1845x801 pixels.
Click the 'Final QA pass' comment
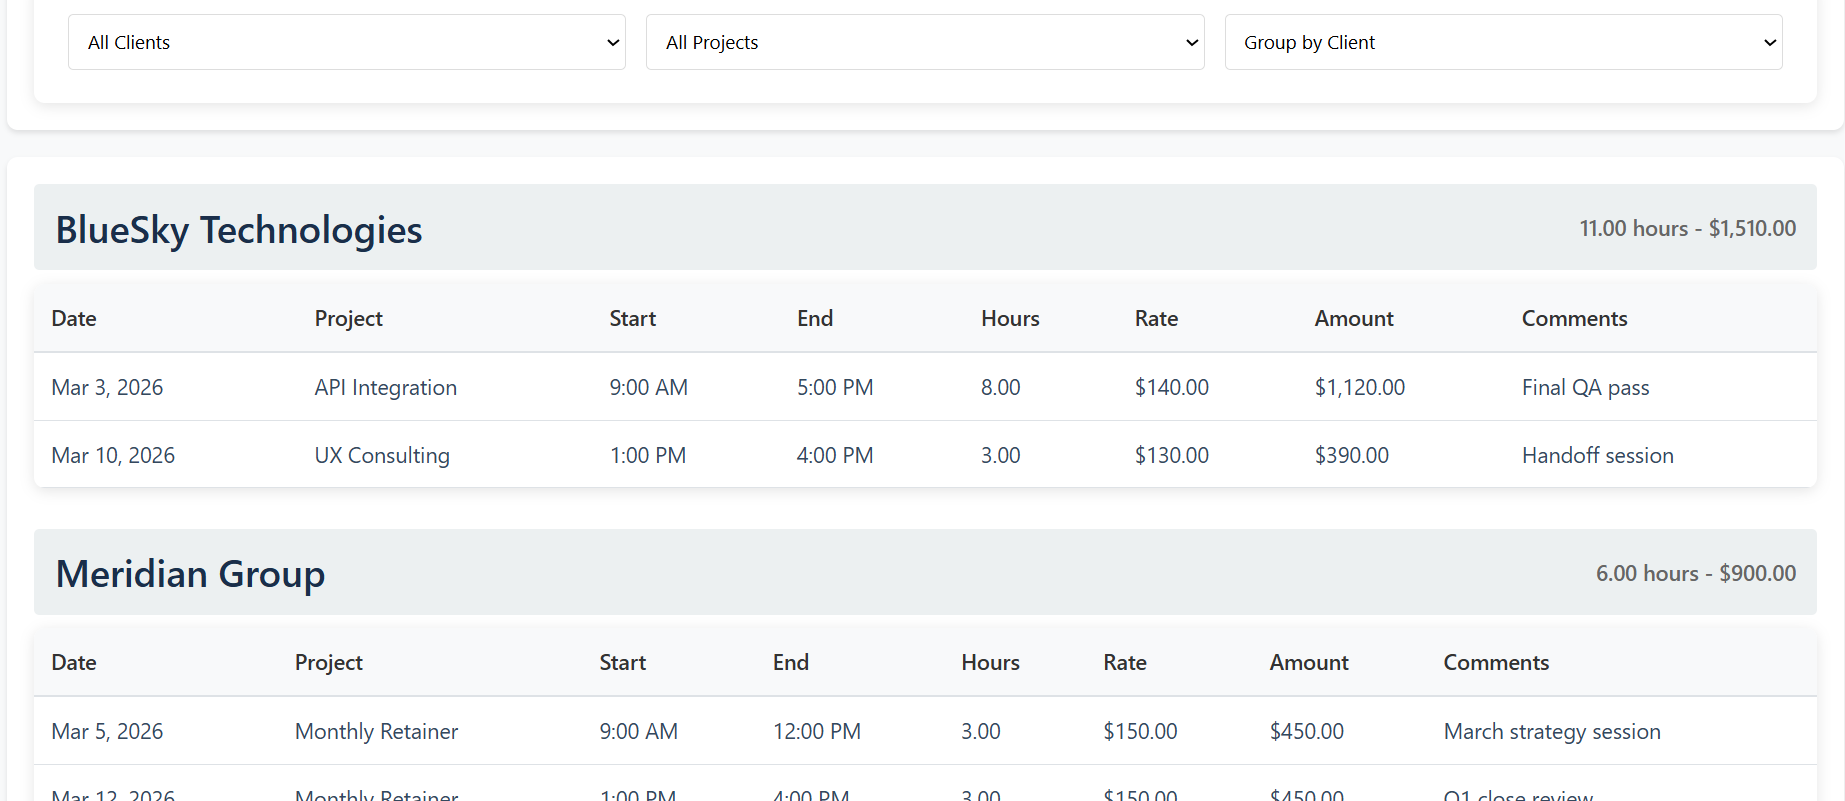1585,387
